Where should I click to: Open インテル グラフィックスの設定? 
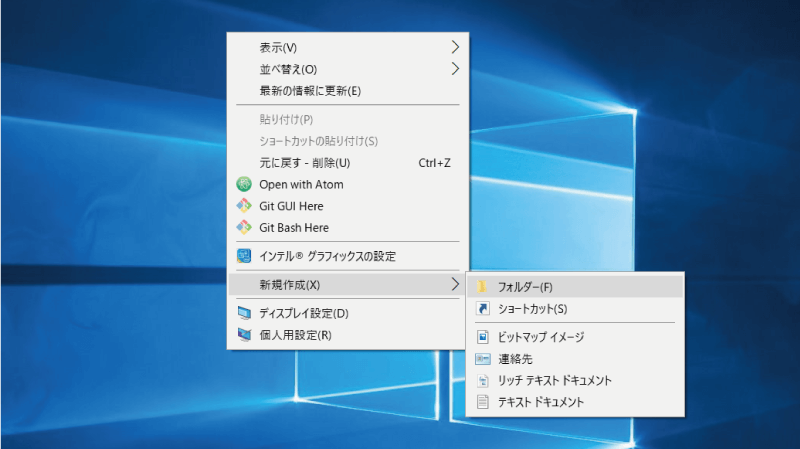pos(347,256)
